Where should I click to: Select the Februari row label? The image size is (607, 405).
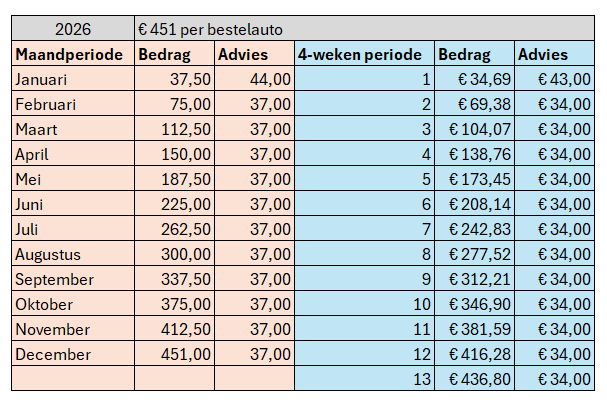(x=73, y=103)
